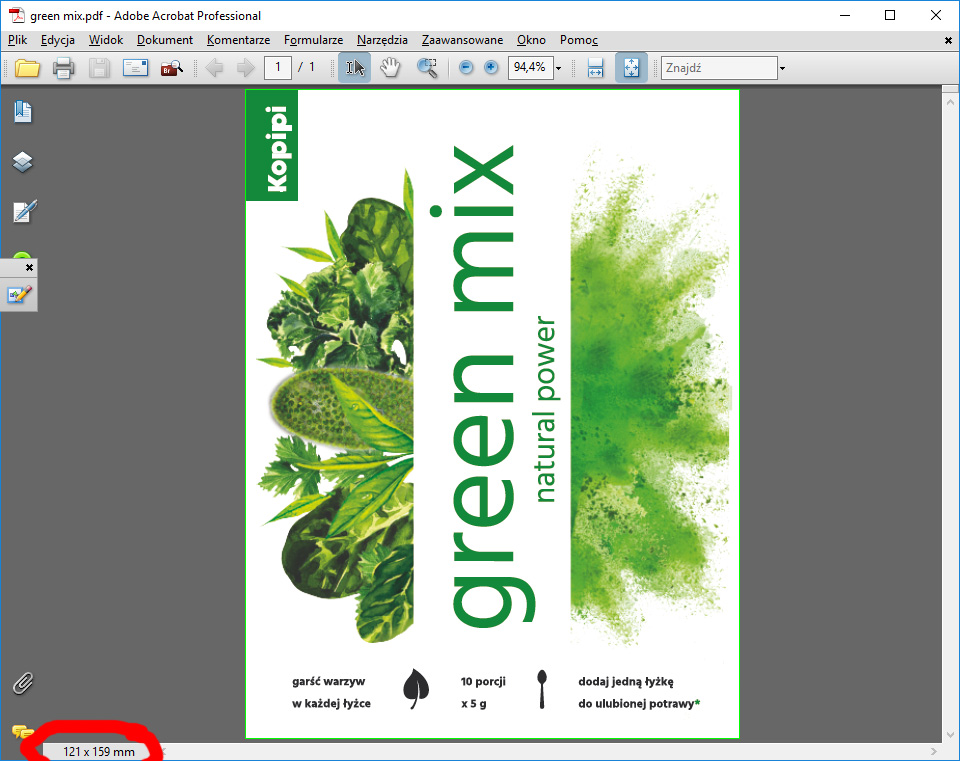Click into the Znajdź search field
This screenshot has width=960, height=761.
719,68
